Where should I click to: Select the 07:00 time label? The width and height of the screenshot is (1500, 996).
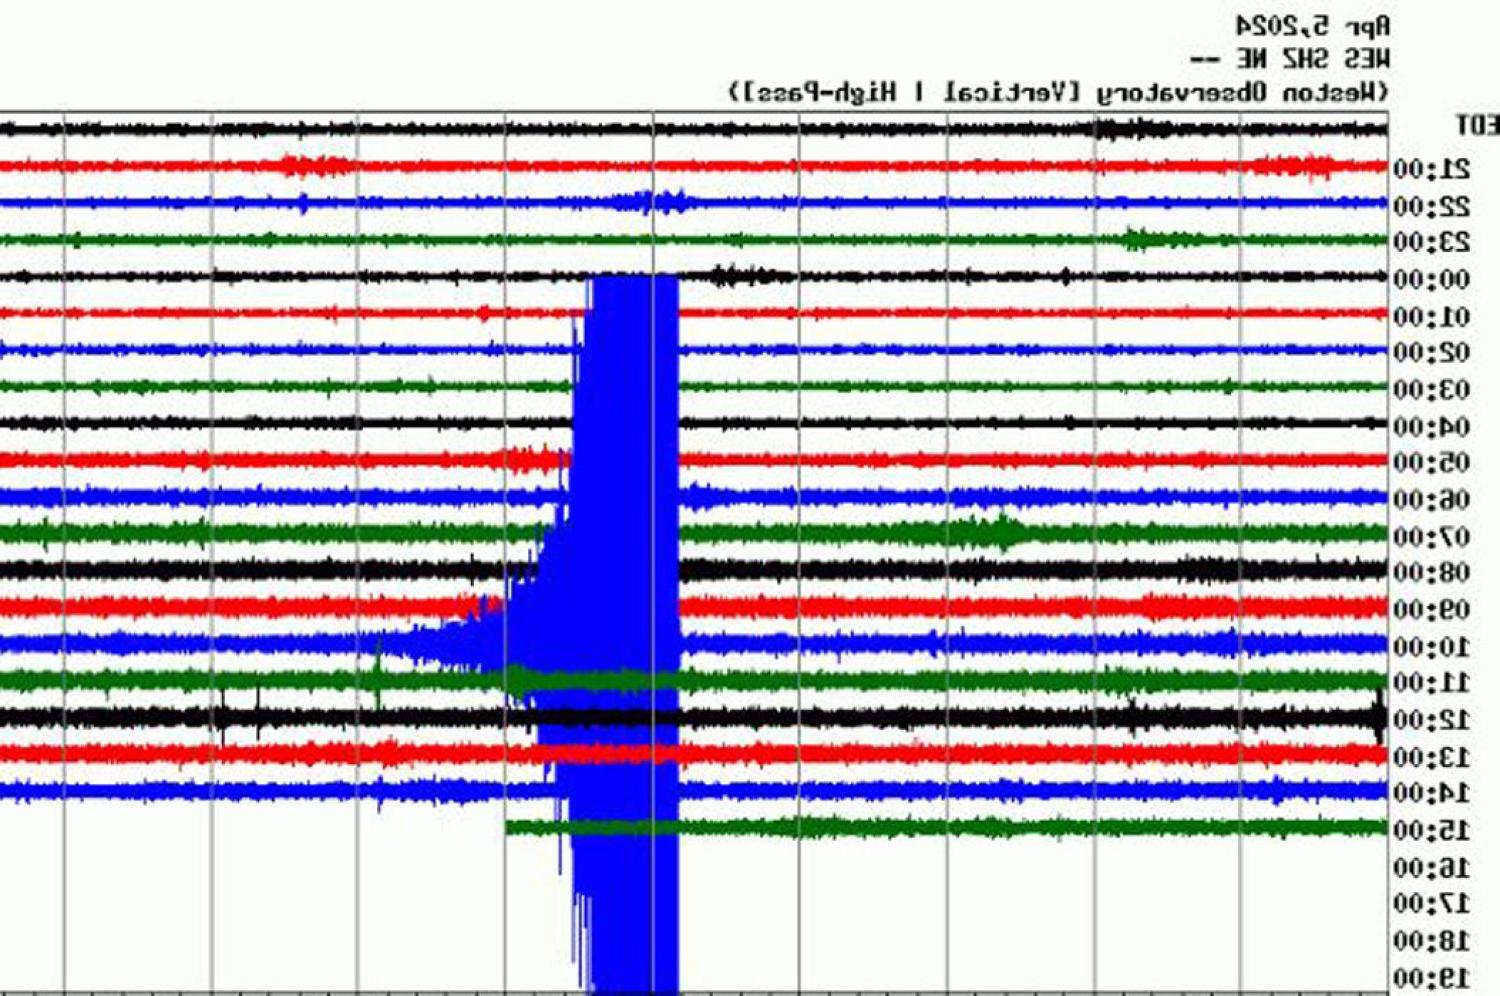1432,537
